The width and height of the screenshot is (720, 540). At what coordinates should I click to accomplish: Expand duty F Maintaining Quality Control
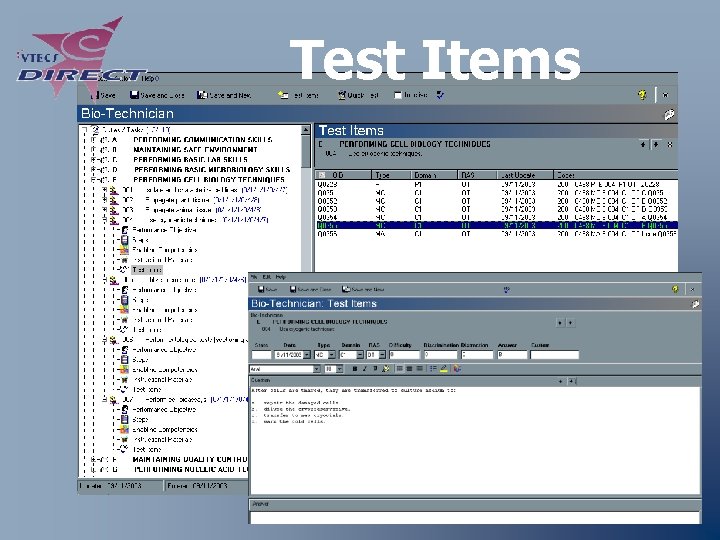[x=93, y=459]
